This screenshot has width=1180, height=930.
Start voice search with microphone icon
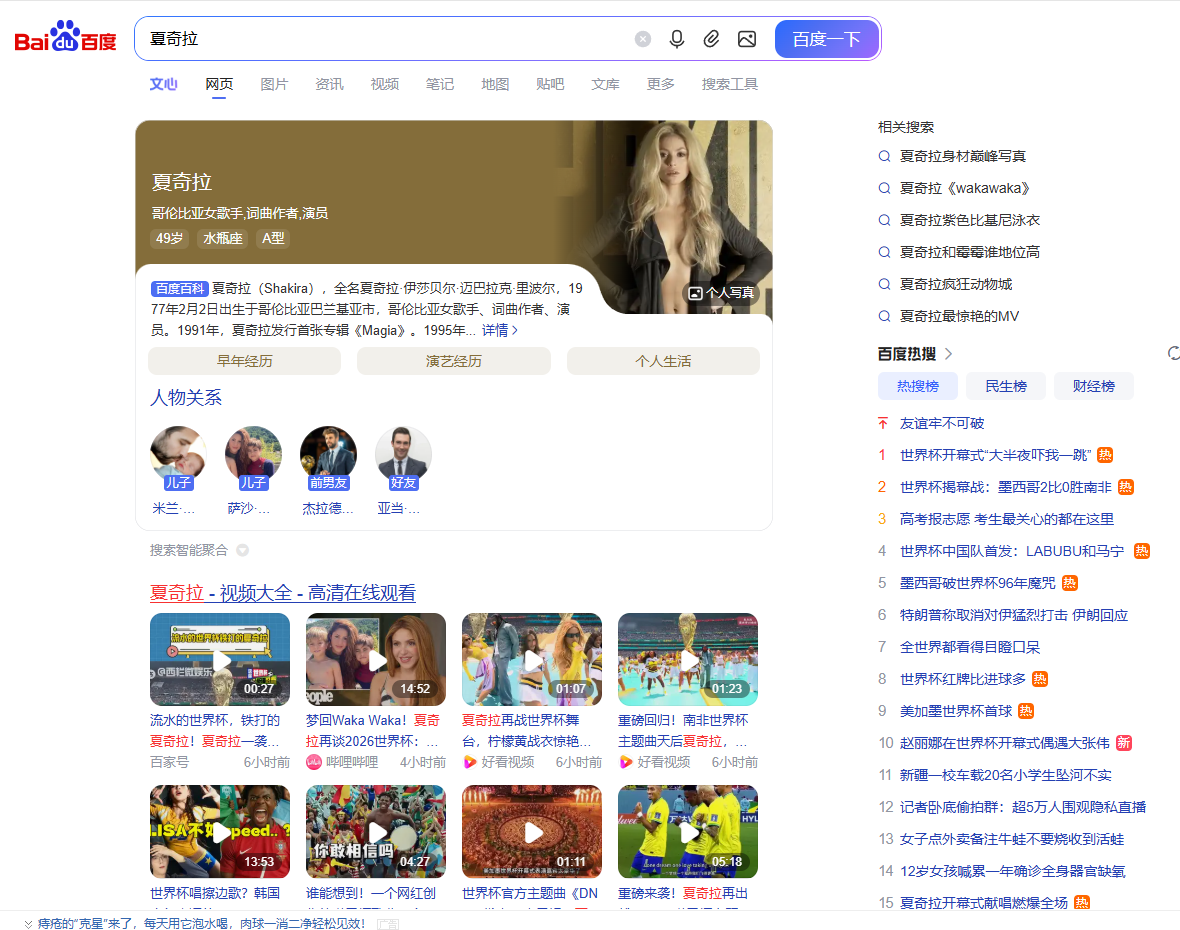pyautogui.click(x=677, y=39)
